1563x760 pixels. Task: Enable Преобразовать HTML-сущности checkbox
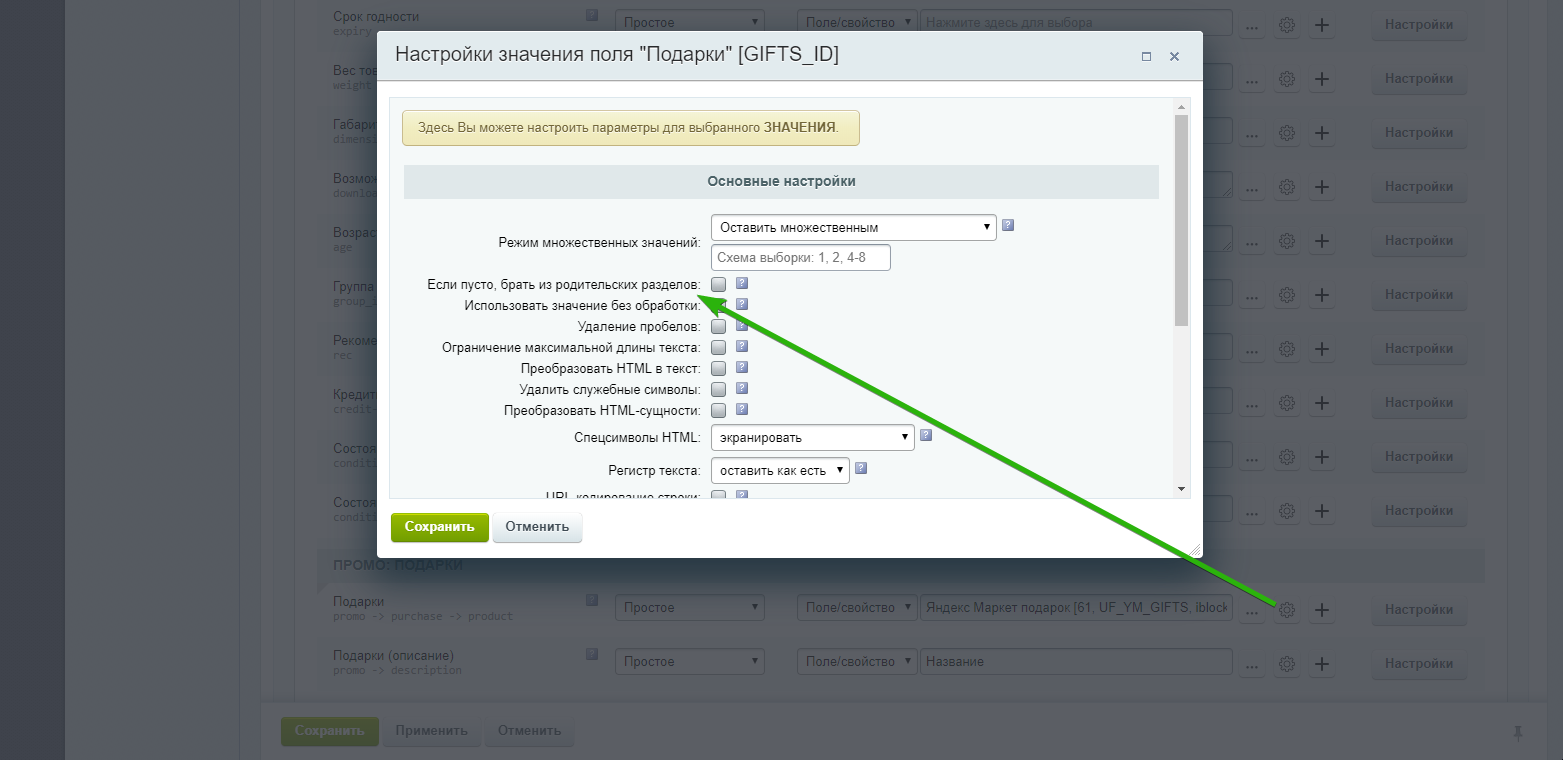pyautogui.click(x=718, y=410)
